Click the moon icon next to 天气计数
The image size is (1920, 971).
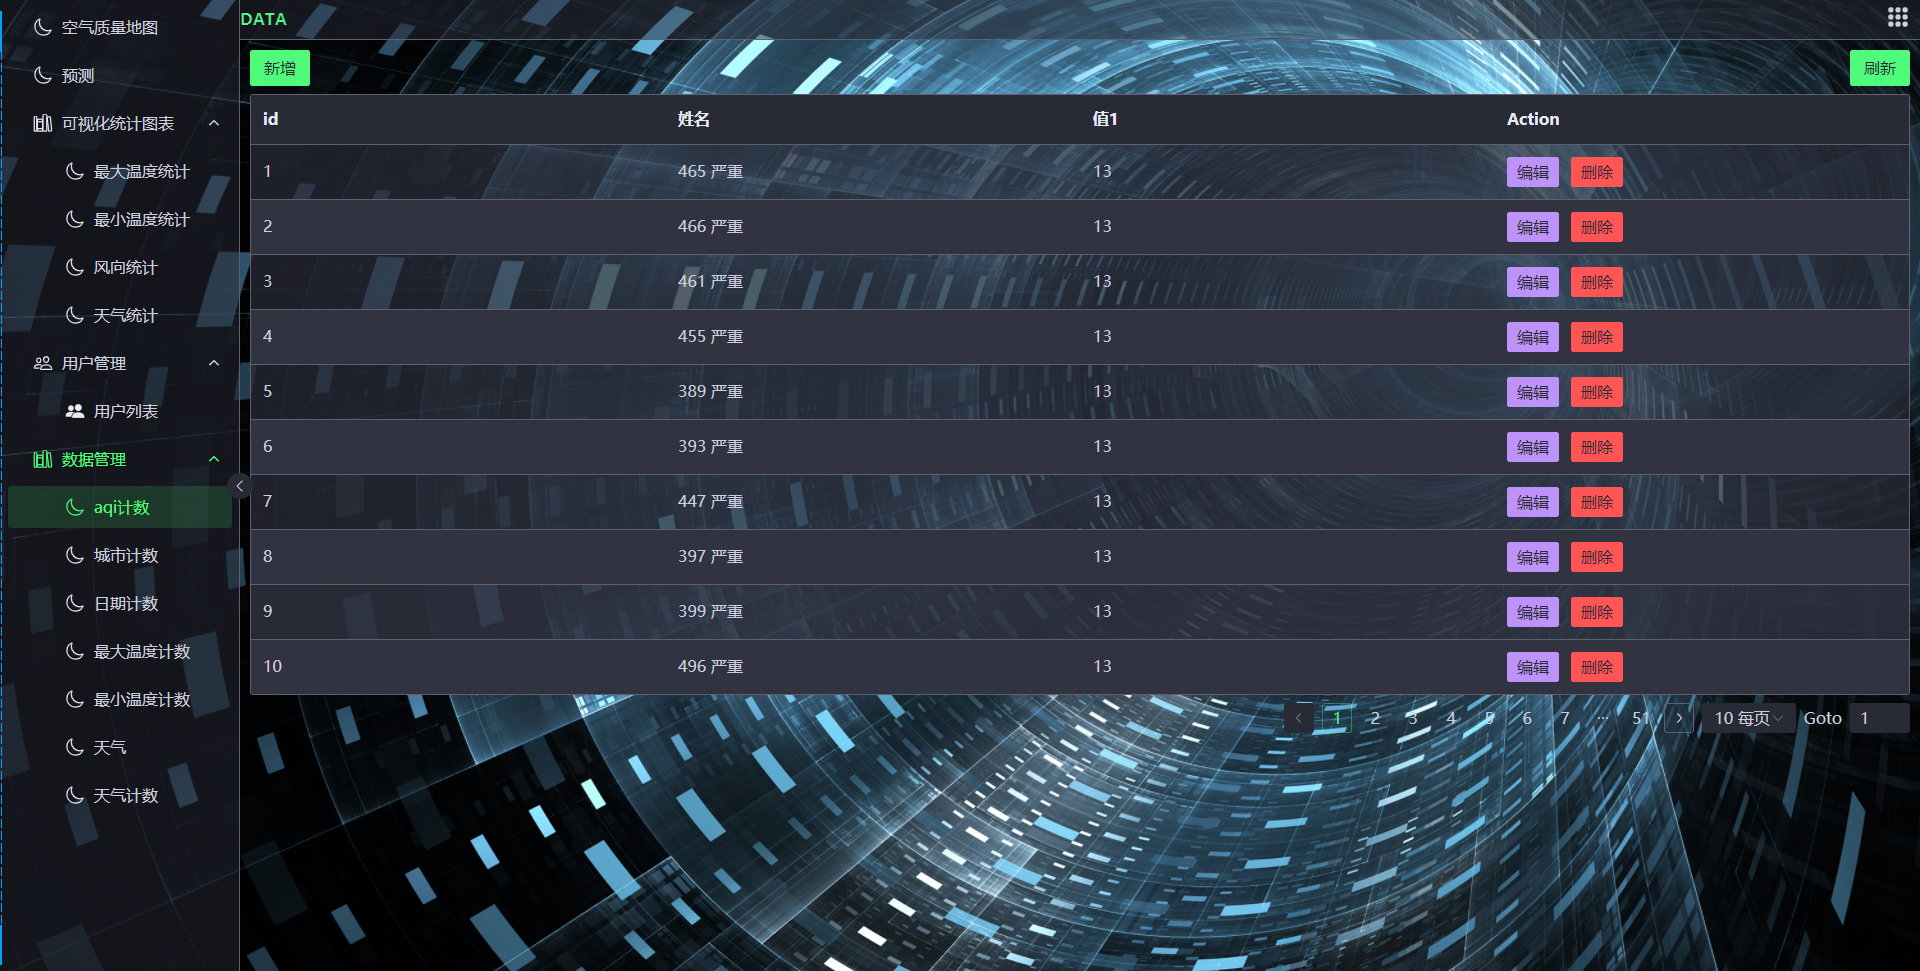pos(75,795)
